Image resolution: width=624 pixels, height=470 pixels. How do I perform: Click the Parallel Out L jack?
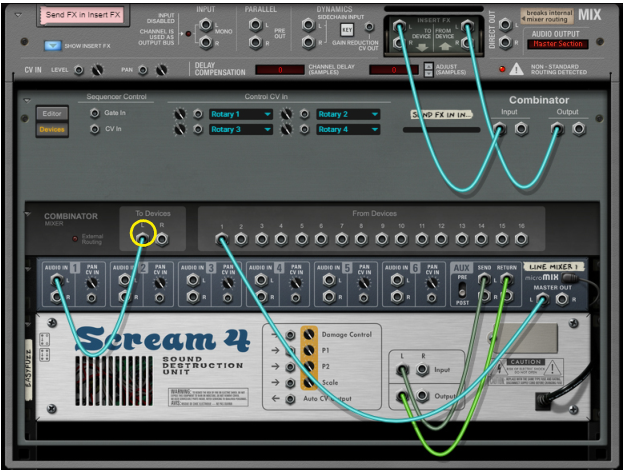(255, 25)
